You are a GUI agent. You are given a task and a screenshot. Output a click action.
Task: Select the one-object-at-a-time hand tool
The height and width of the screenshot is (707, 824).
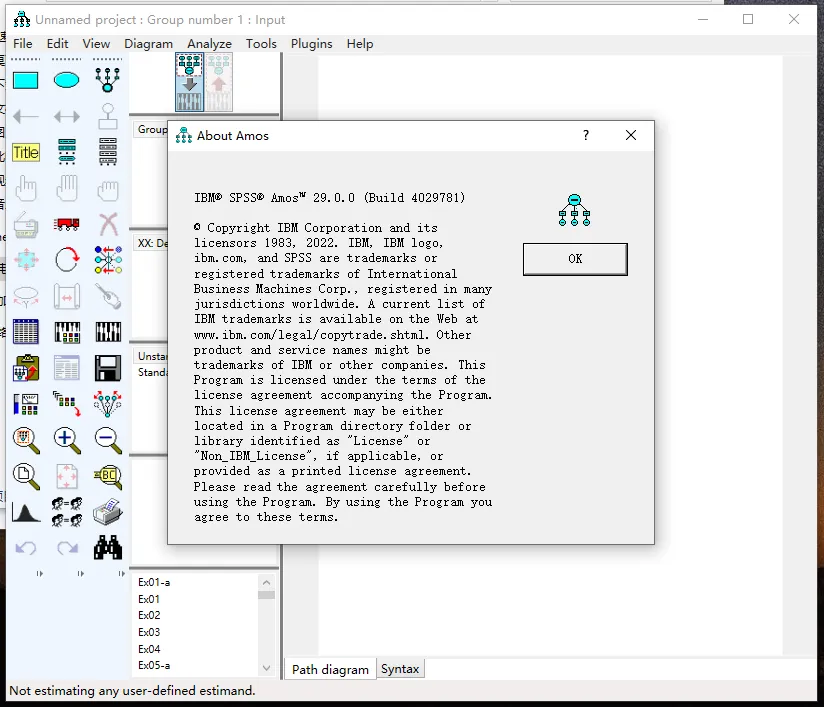[25, 188]
